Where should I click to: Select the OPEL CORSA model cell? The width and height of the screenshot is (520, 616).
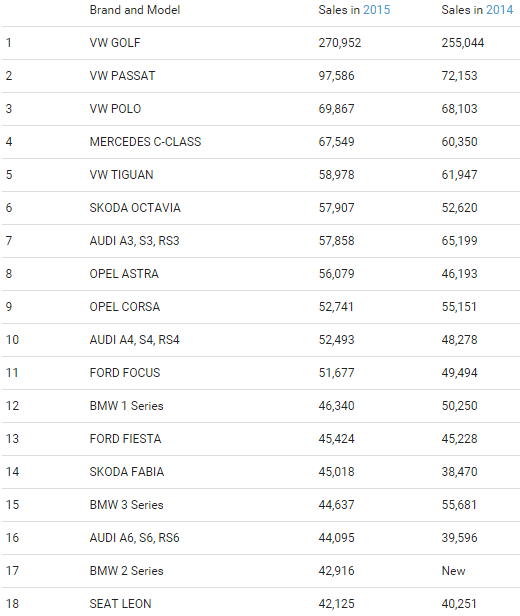pyautogui.click(x=125, y=307)
